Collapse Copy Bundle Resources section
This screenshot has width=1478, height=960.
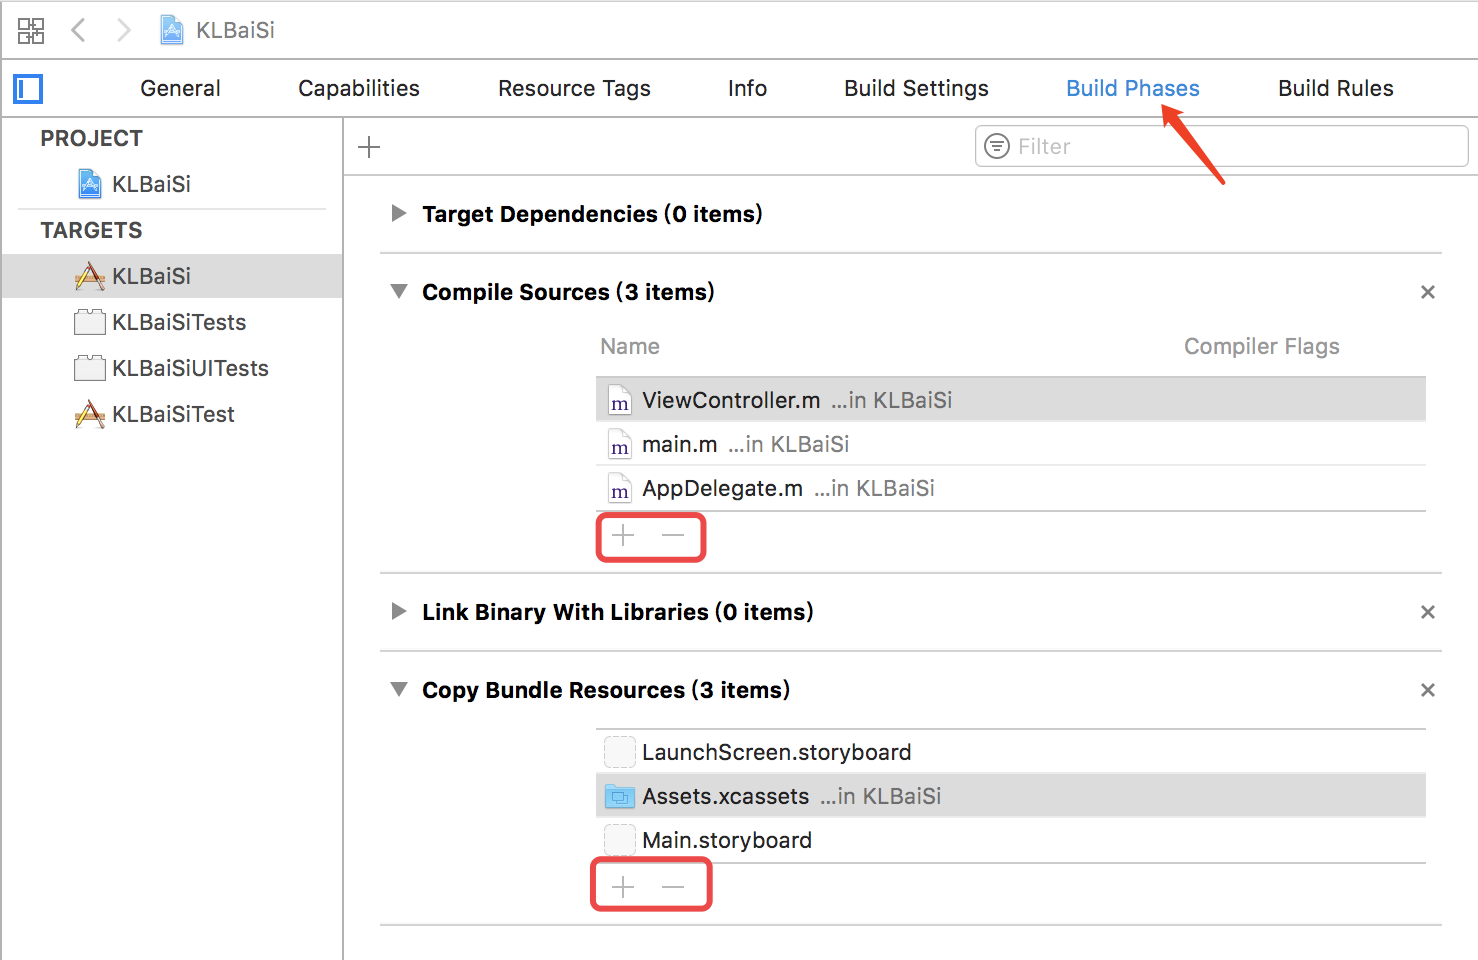click(x=399, y=689)
